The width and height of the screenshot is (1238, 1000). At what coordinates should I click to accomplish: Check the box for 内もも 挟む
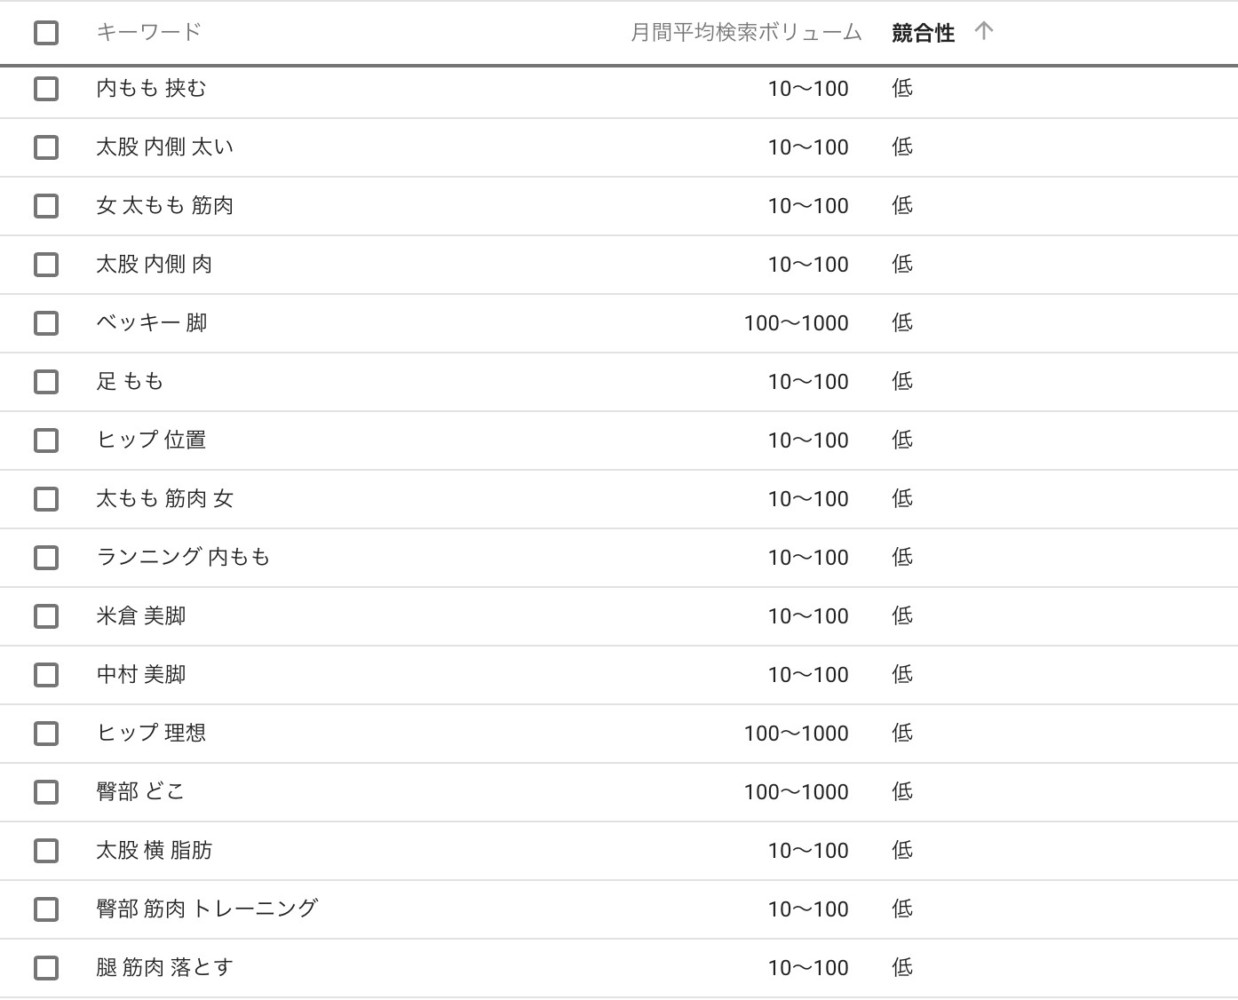tap(46, 89)
